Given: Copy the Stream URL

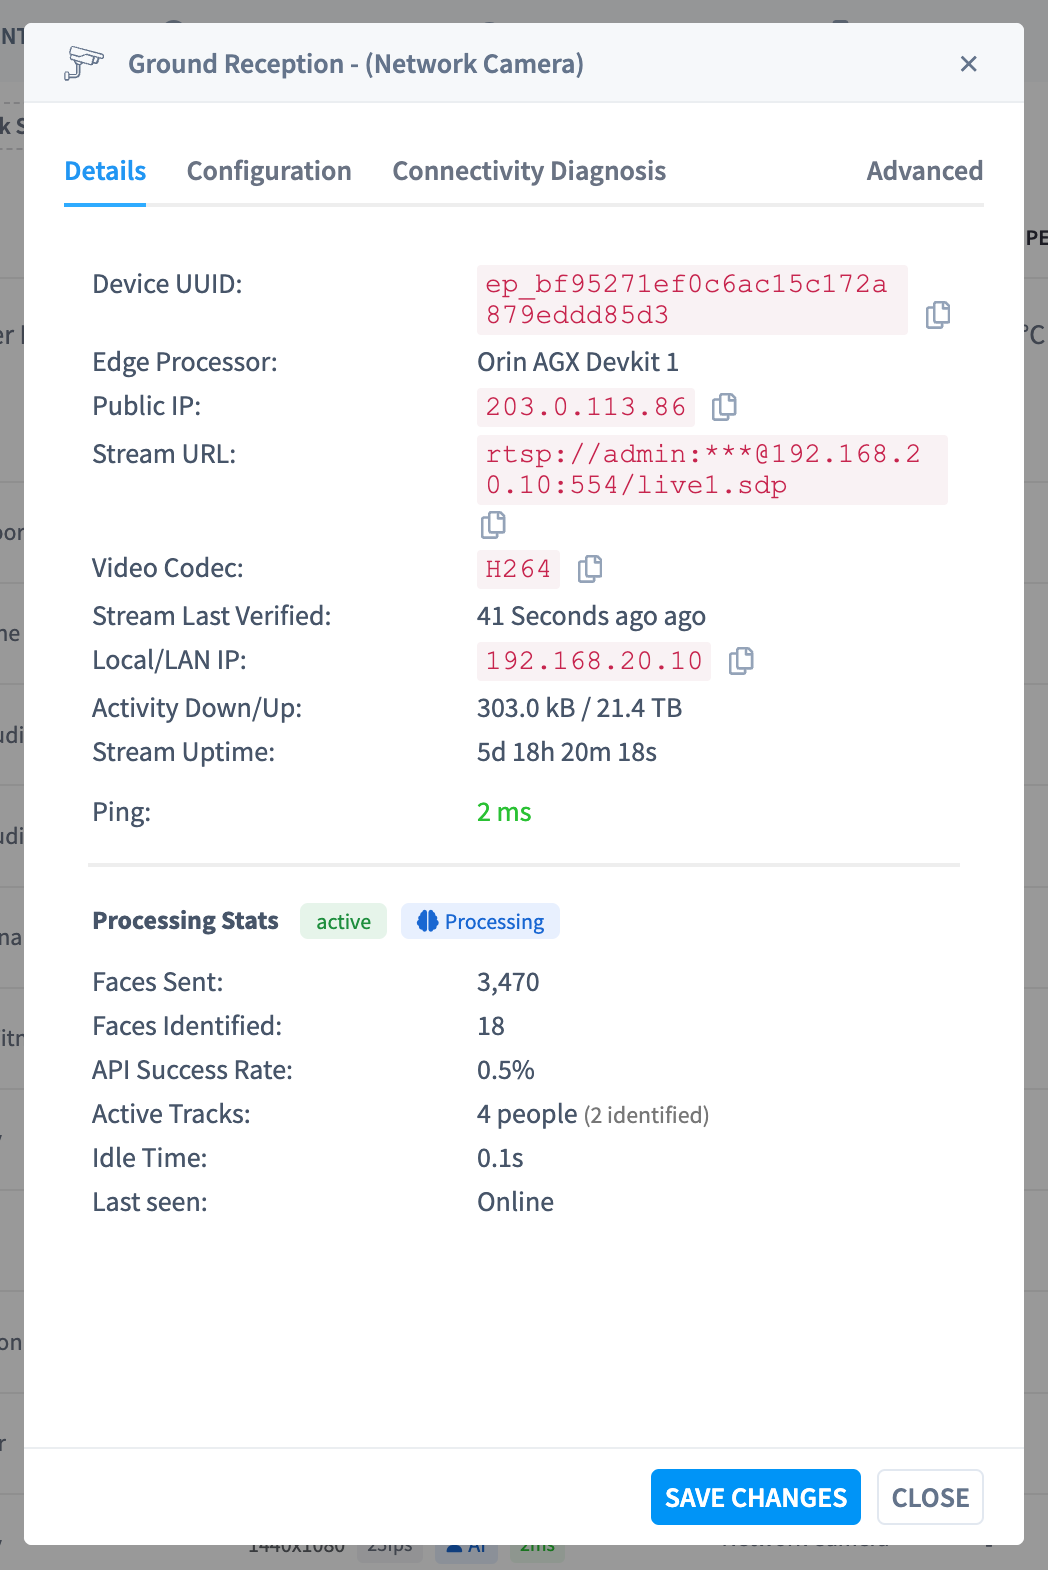Looking at the screenshot, I should (493, 525).
